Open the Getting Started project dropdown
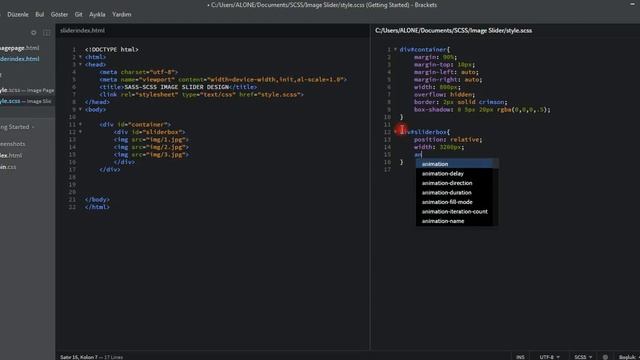Viewport: 640px width, 360px height. [x=17, y=127]
